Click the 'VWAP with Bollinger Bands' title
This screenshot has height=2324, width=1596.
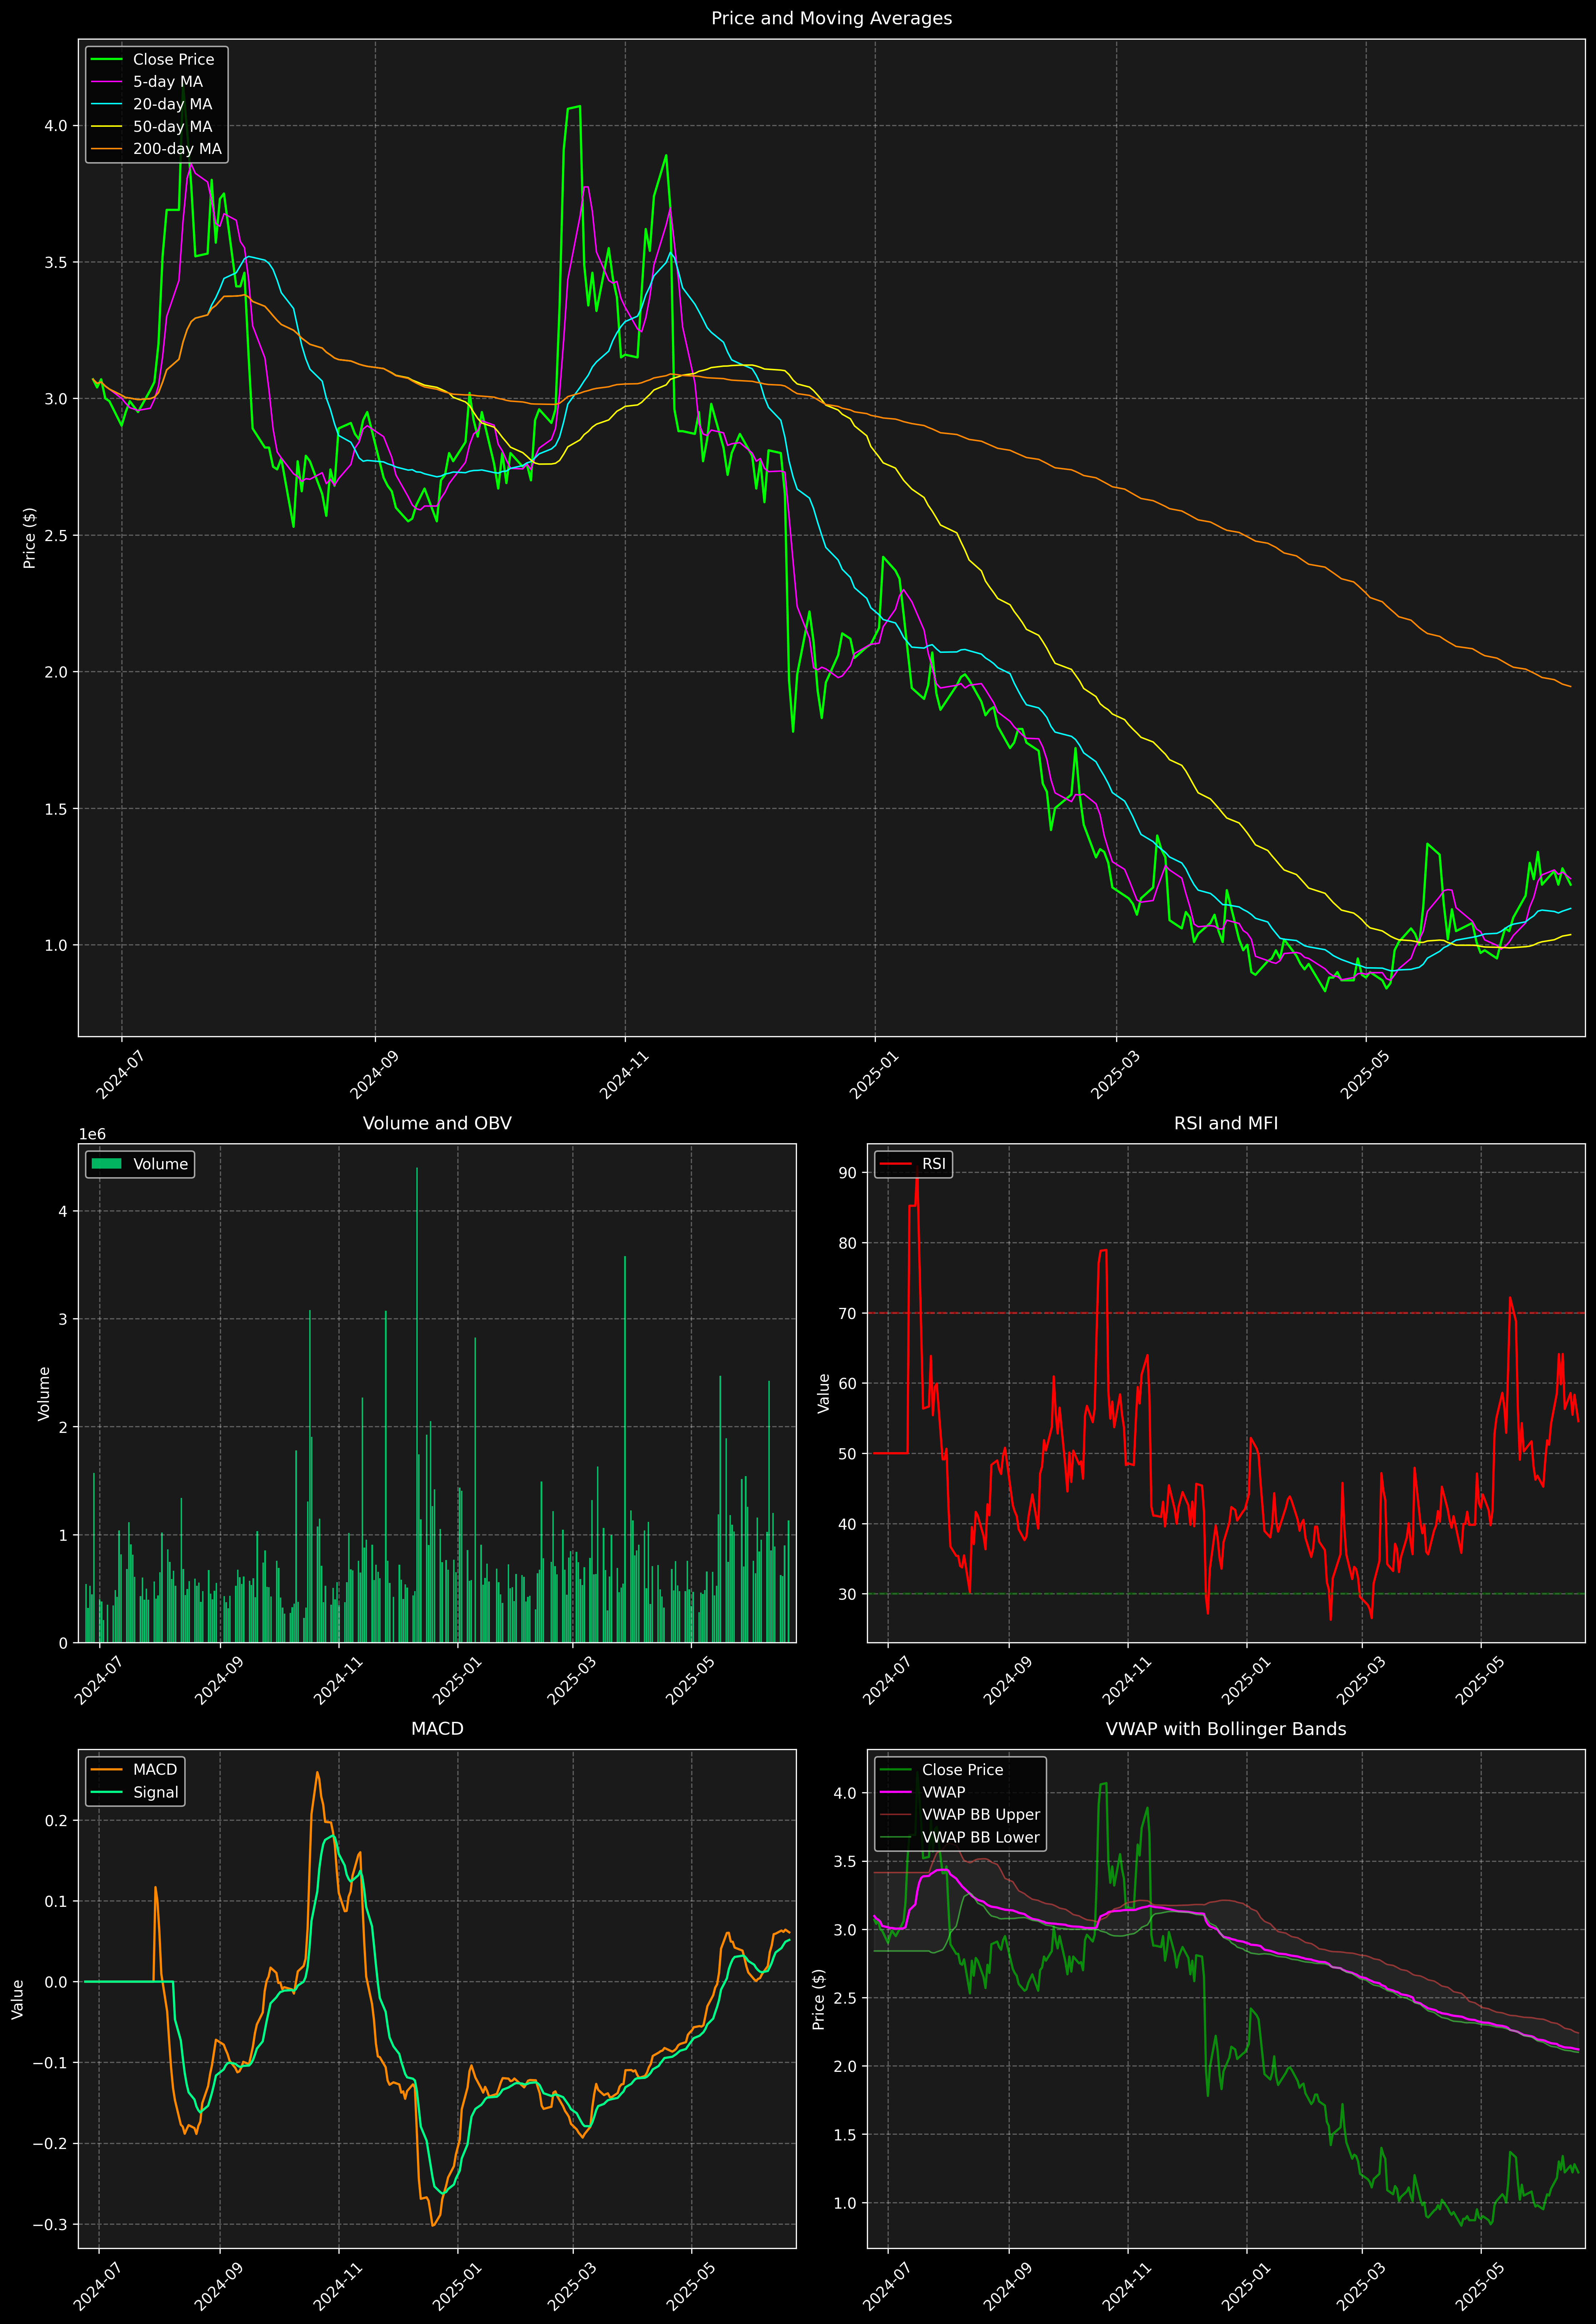pos(1226,1729)
